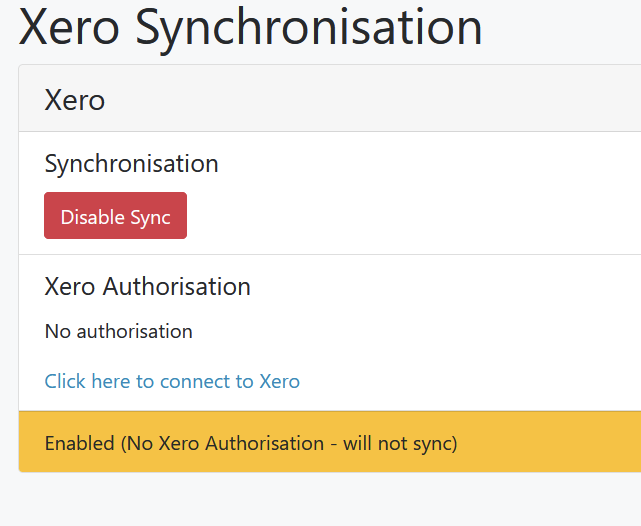The width and height of the screenshot is (641, 526).
Task: Click the word 'Synchronisation' in page title
Action: coord(309,29)
